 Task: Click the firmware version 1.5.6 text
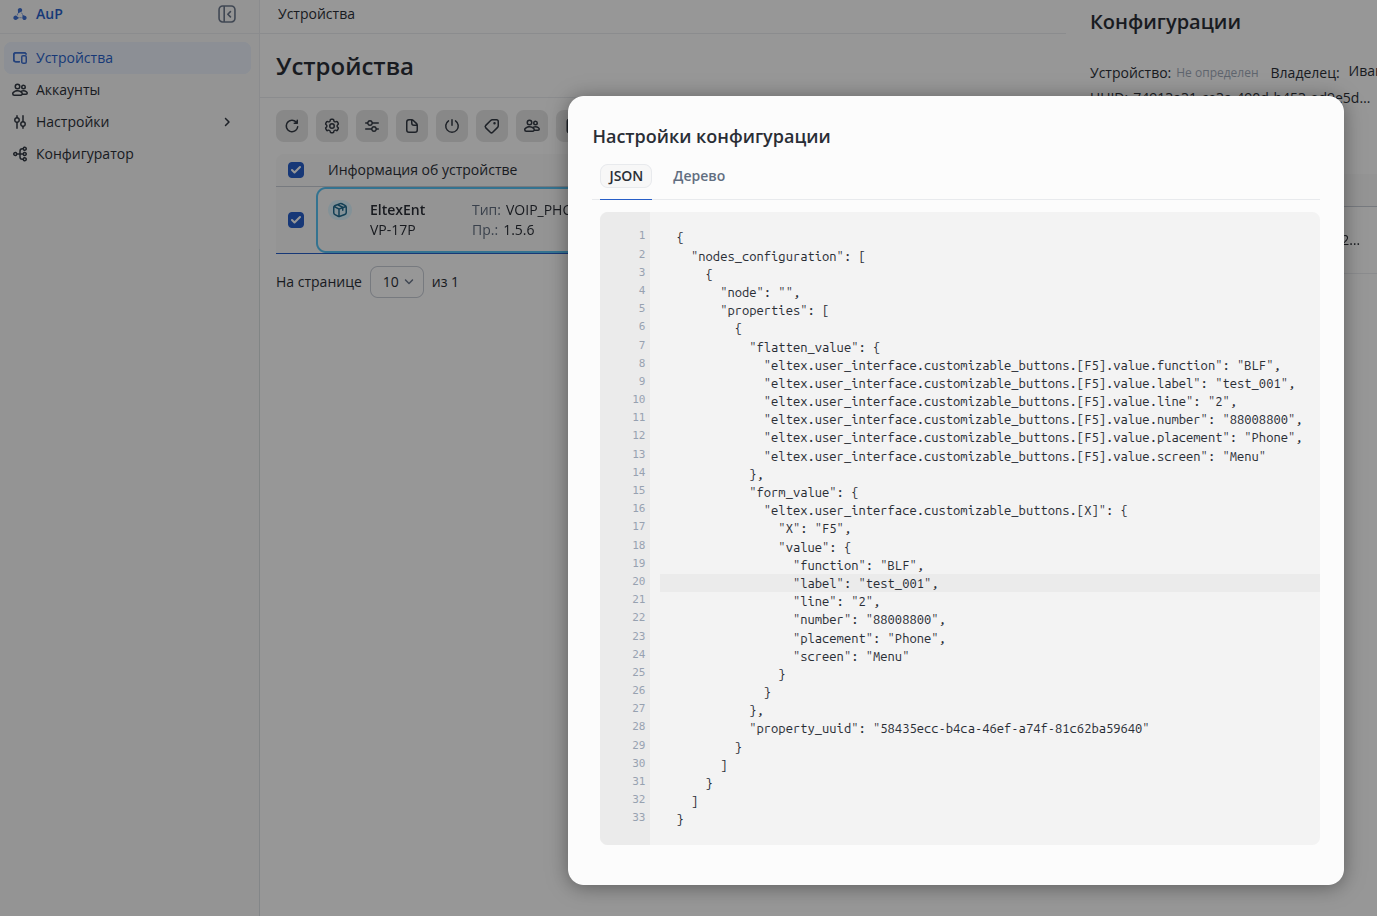[x=519, y=230]
